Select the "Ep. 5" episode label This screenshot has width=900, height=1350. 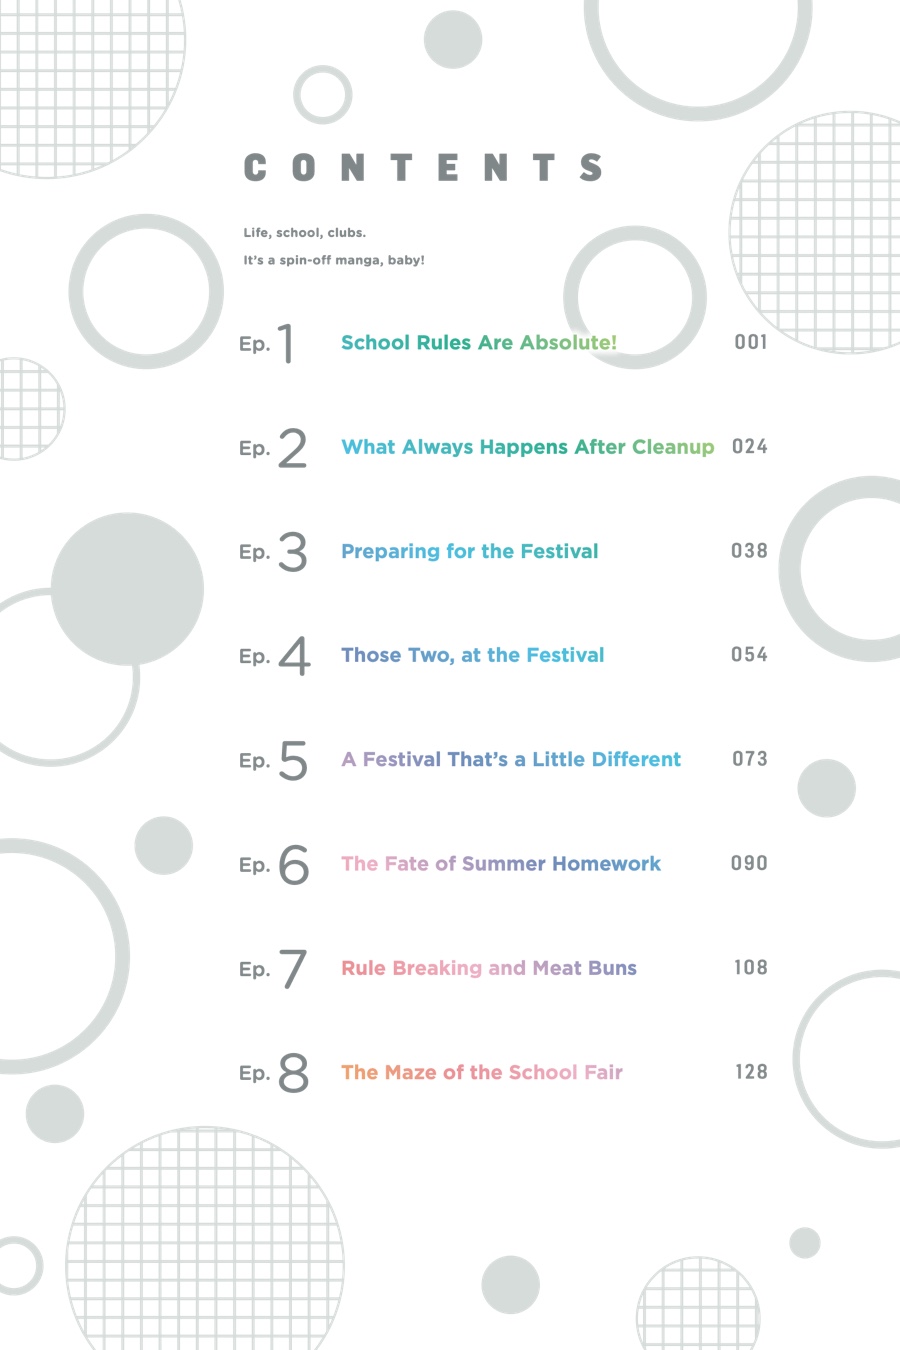[273, 760]
